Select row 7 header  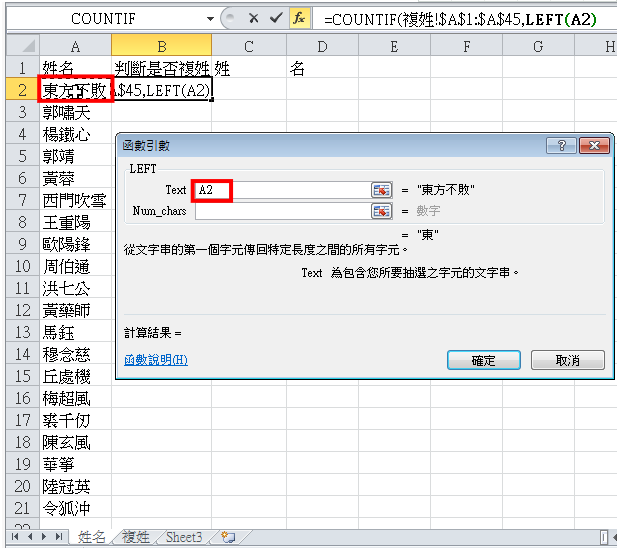(23, 200)
